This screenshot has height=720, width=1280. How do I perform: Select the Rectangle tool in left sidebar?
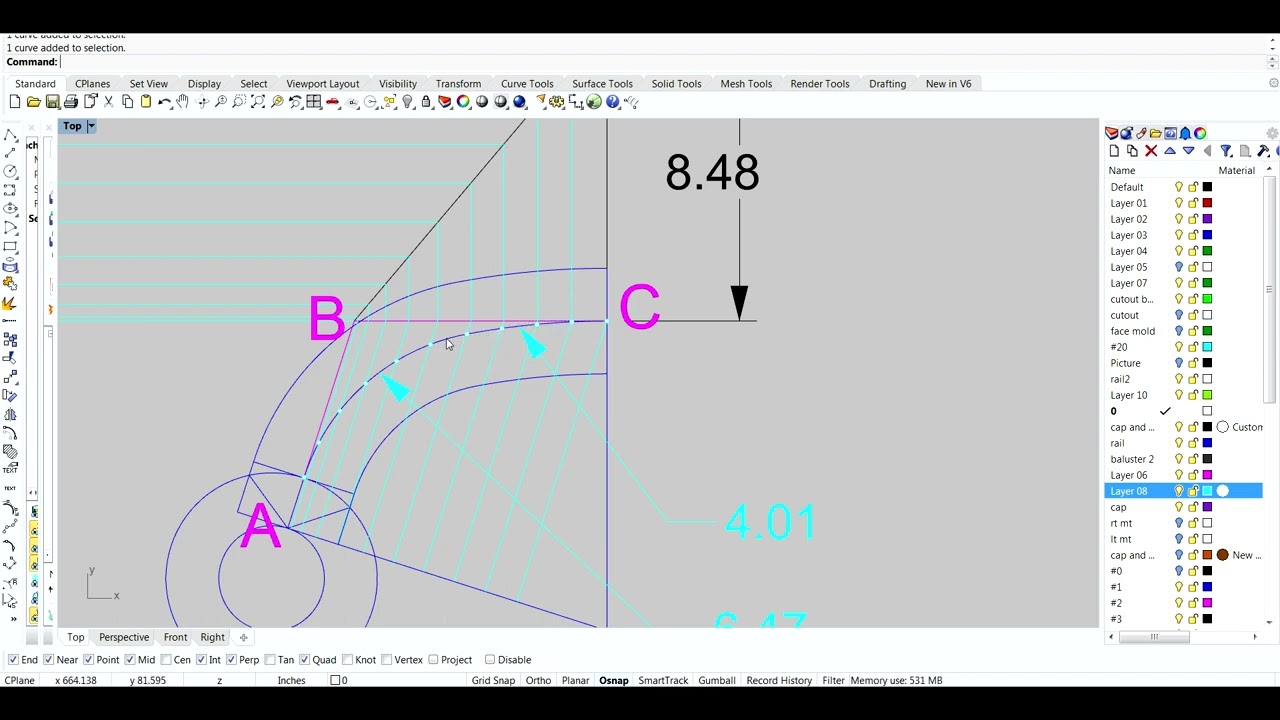click(x=10, y=247)
